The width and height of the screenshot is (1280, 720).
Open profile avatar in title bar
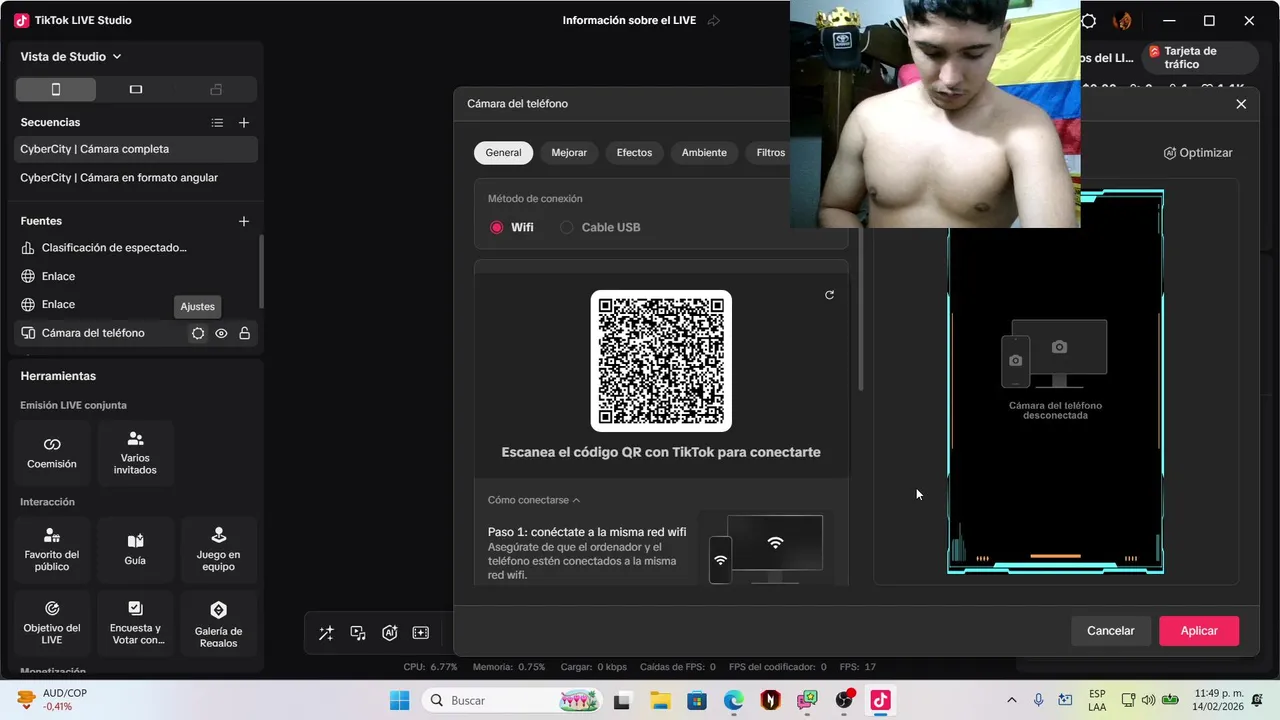coord(1122,21)
